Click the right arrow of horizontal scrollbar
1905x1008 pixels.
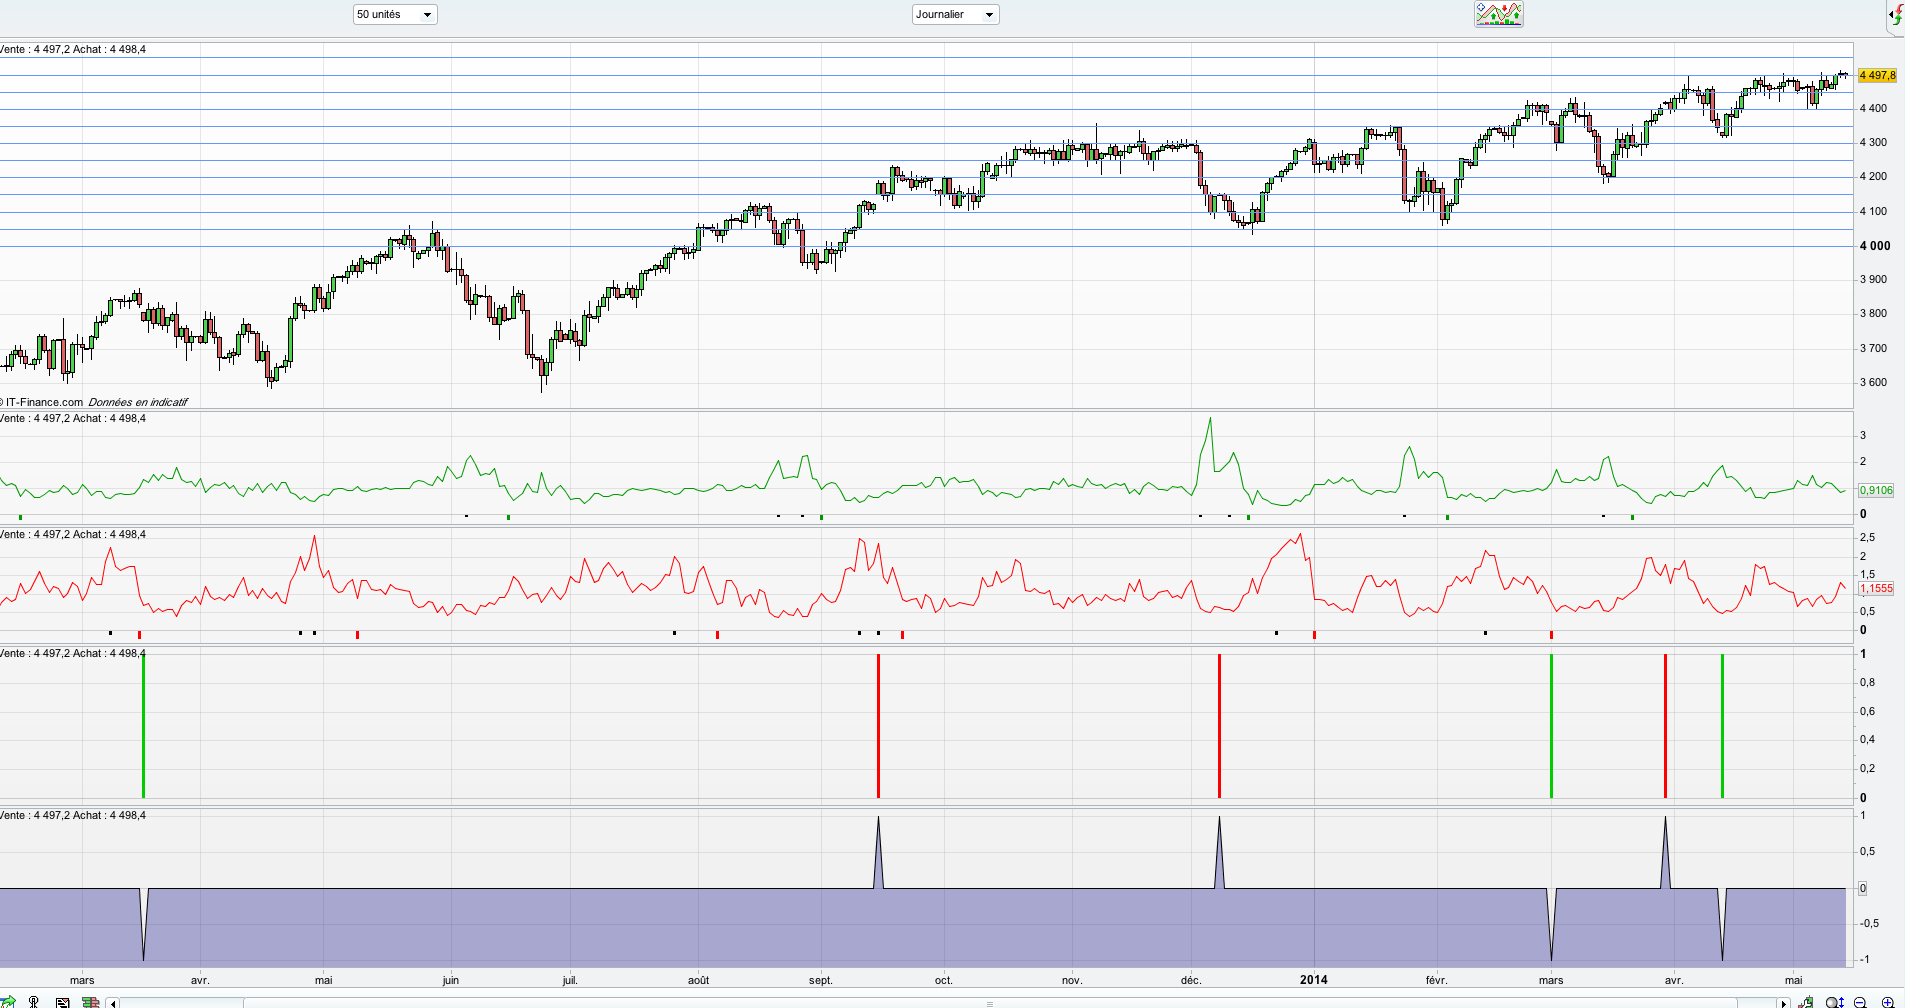tap(1783, 1003)
